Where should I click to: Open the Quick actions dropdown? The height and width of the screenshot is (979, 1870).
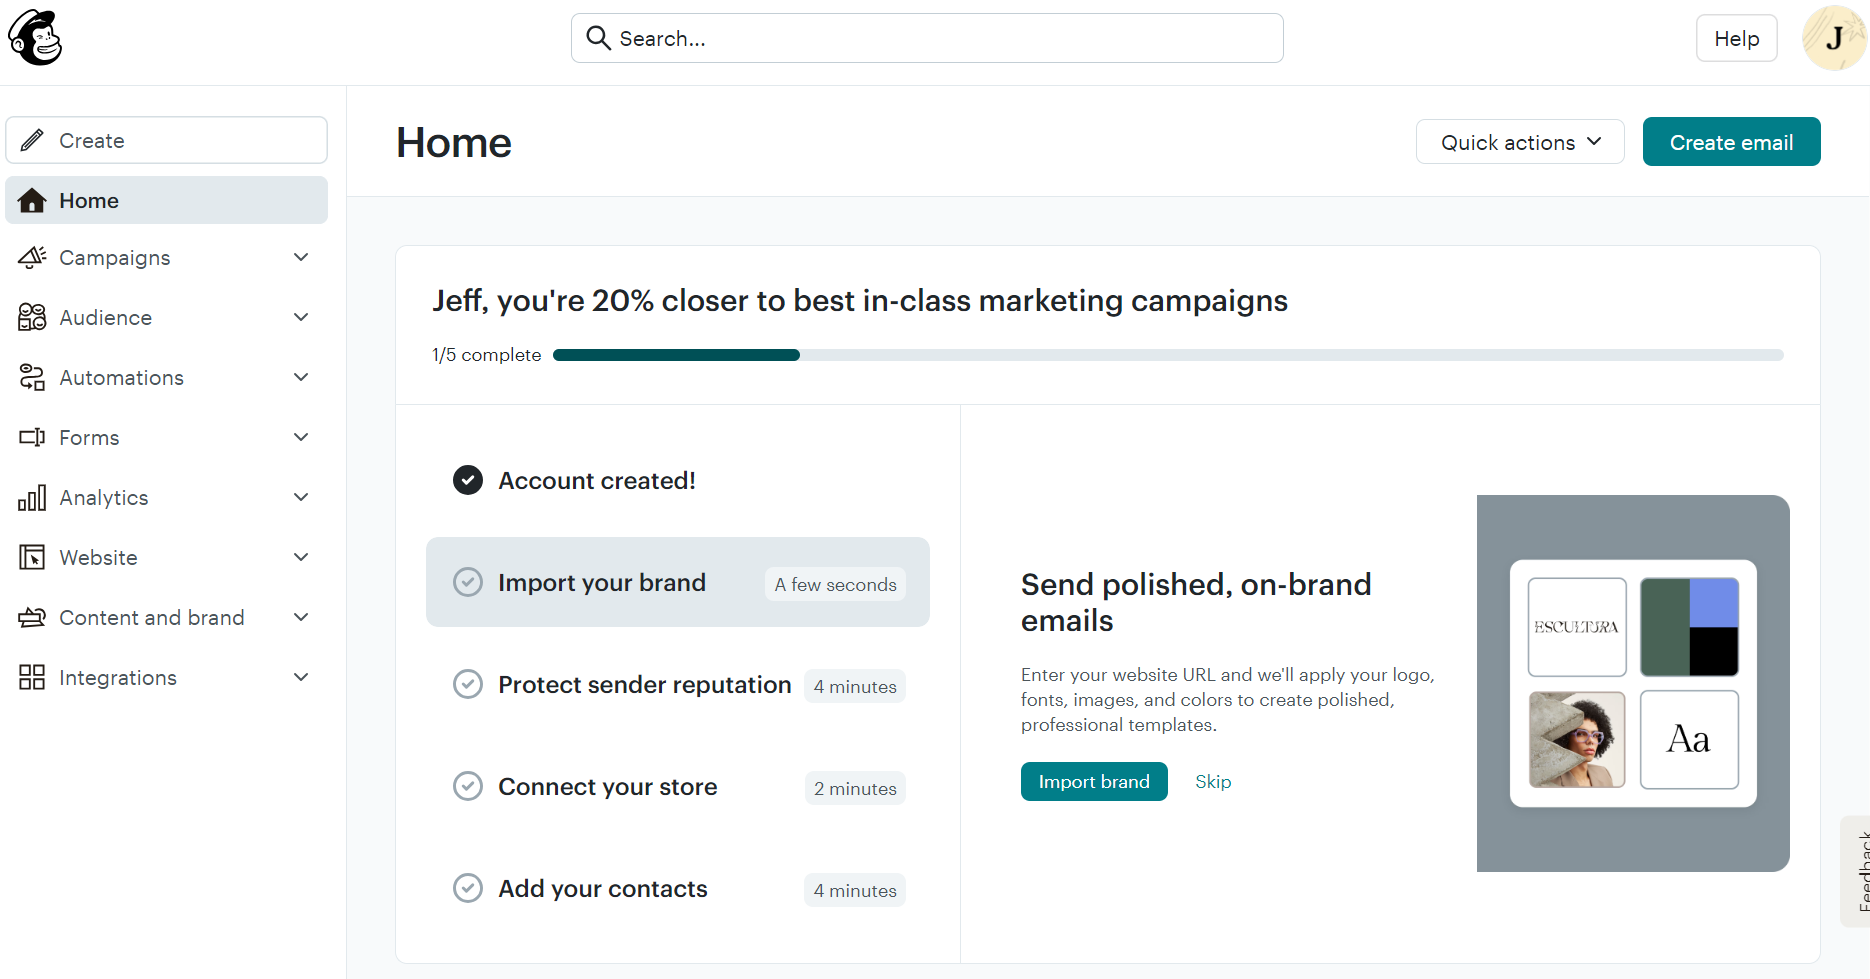click(x=1519, y=141)
